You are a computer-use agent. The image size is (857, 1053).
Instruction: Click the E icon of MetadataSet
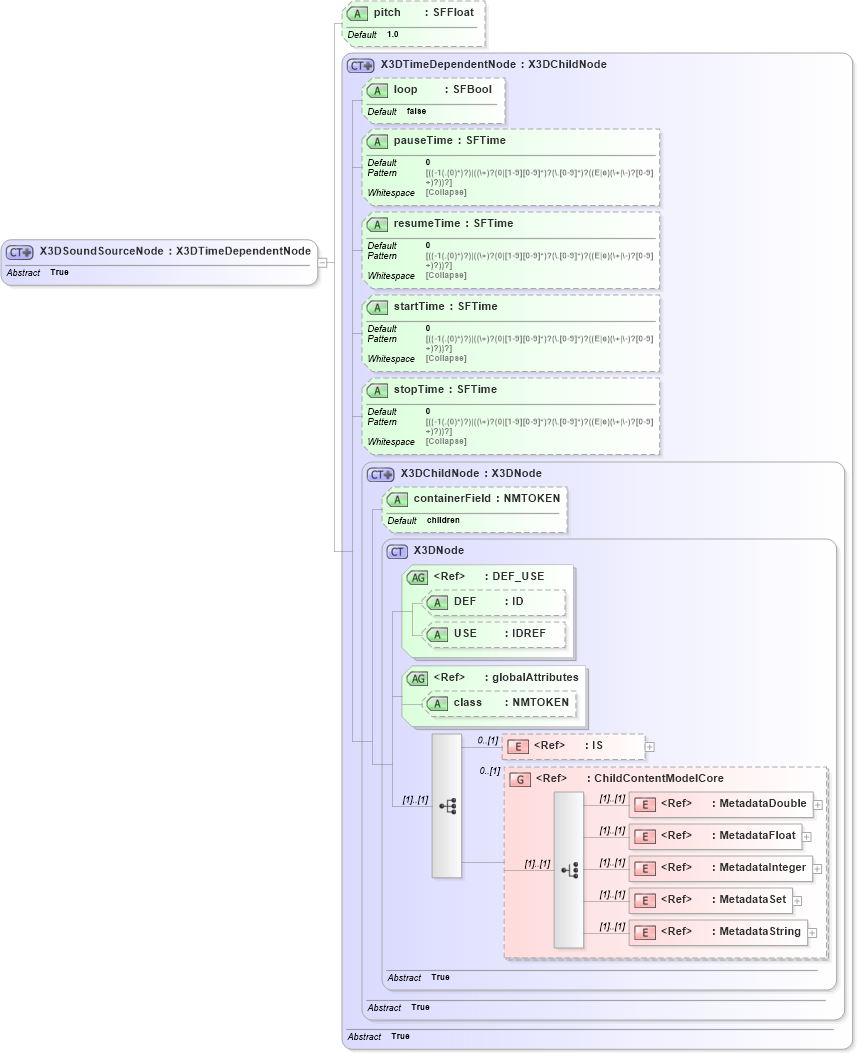coord(645,901)
